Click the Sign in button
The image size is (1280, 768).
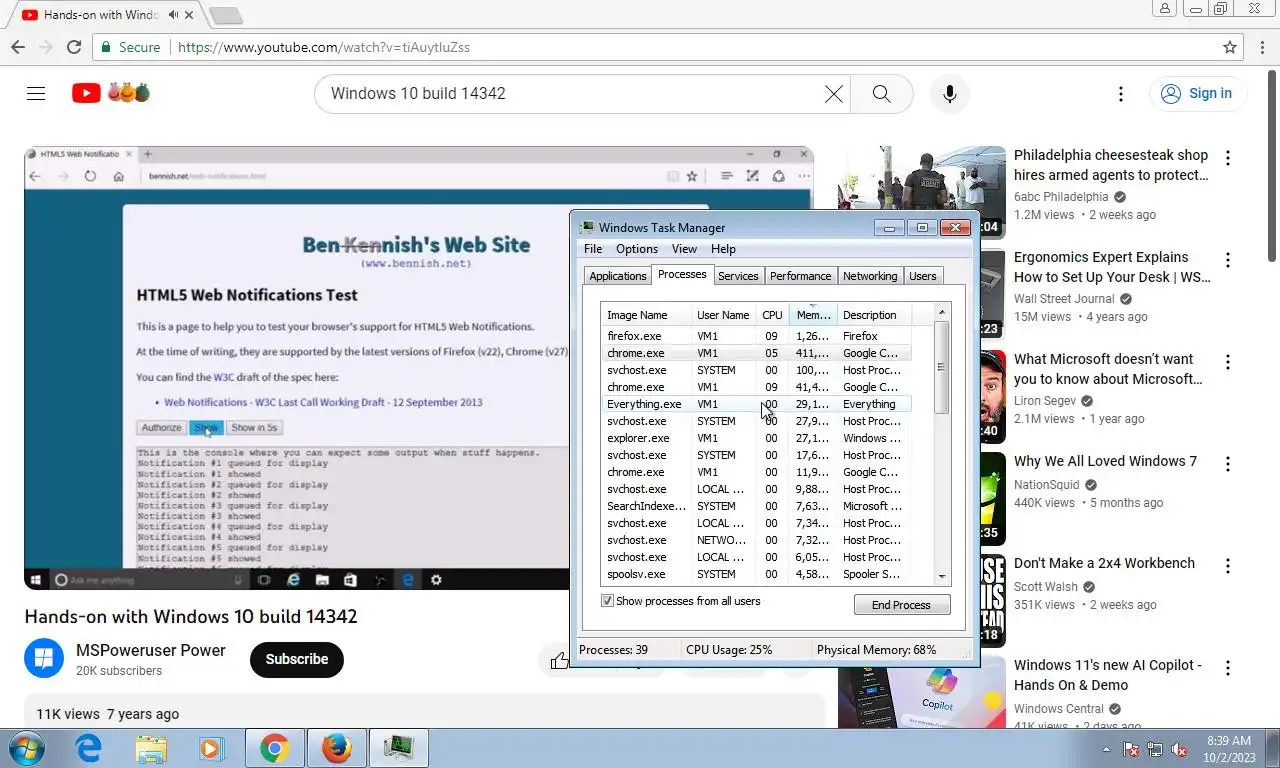point(1197,93)
